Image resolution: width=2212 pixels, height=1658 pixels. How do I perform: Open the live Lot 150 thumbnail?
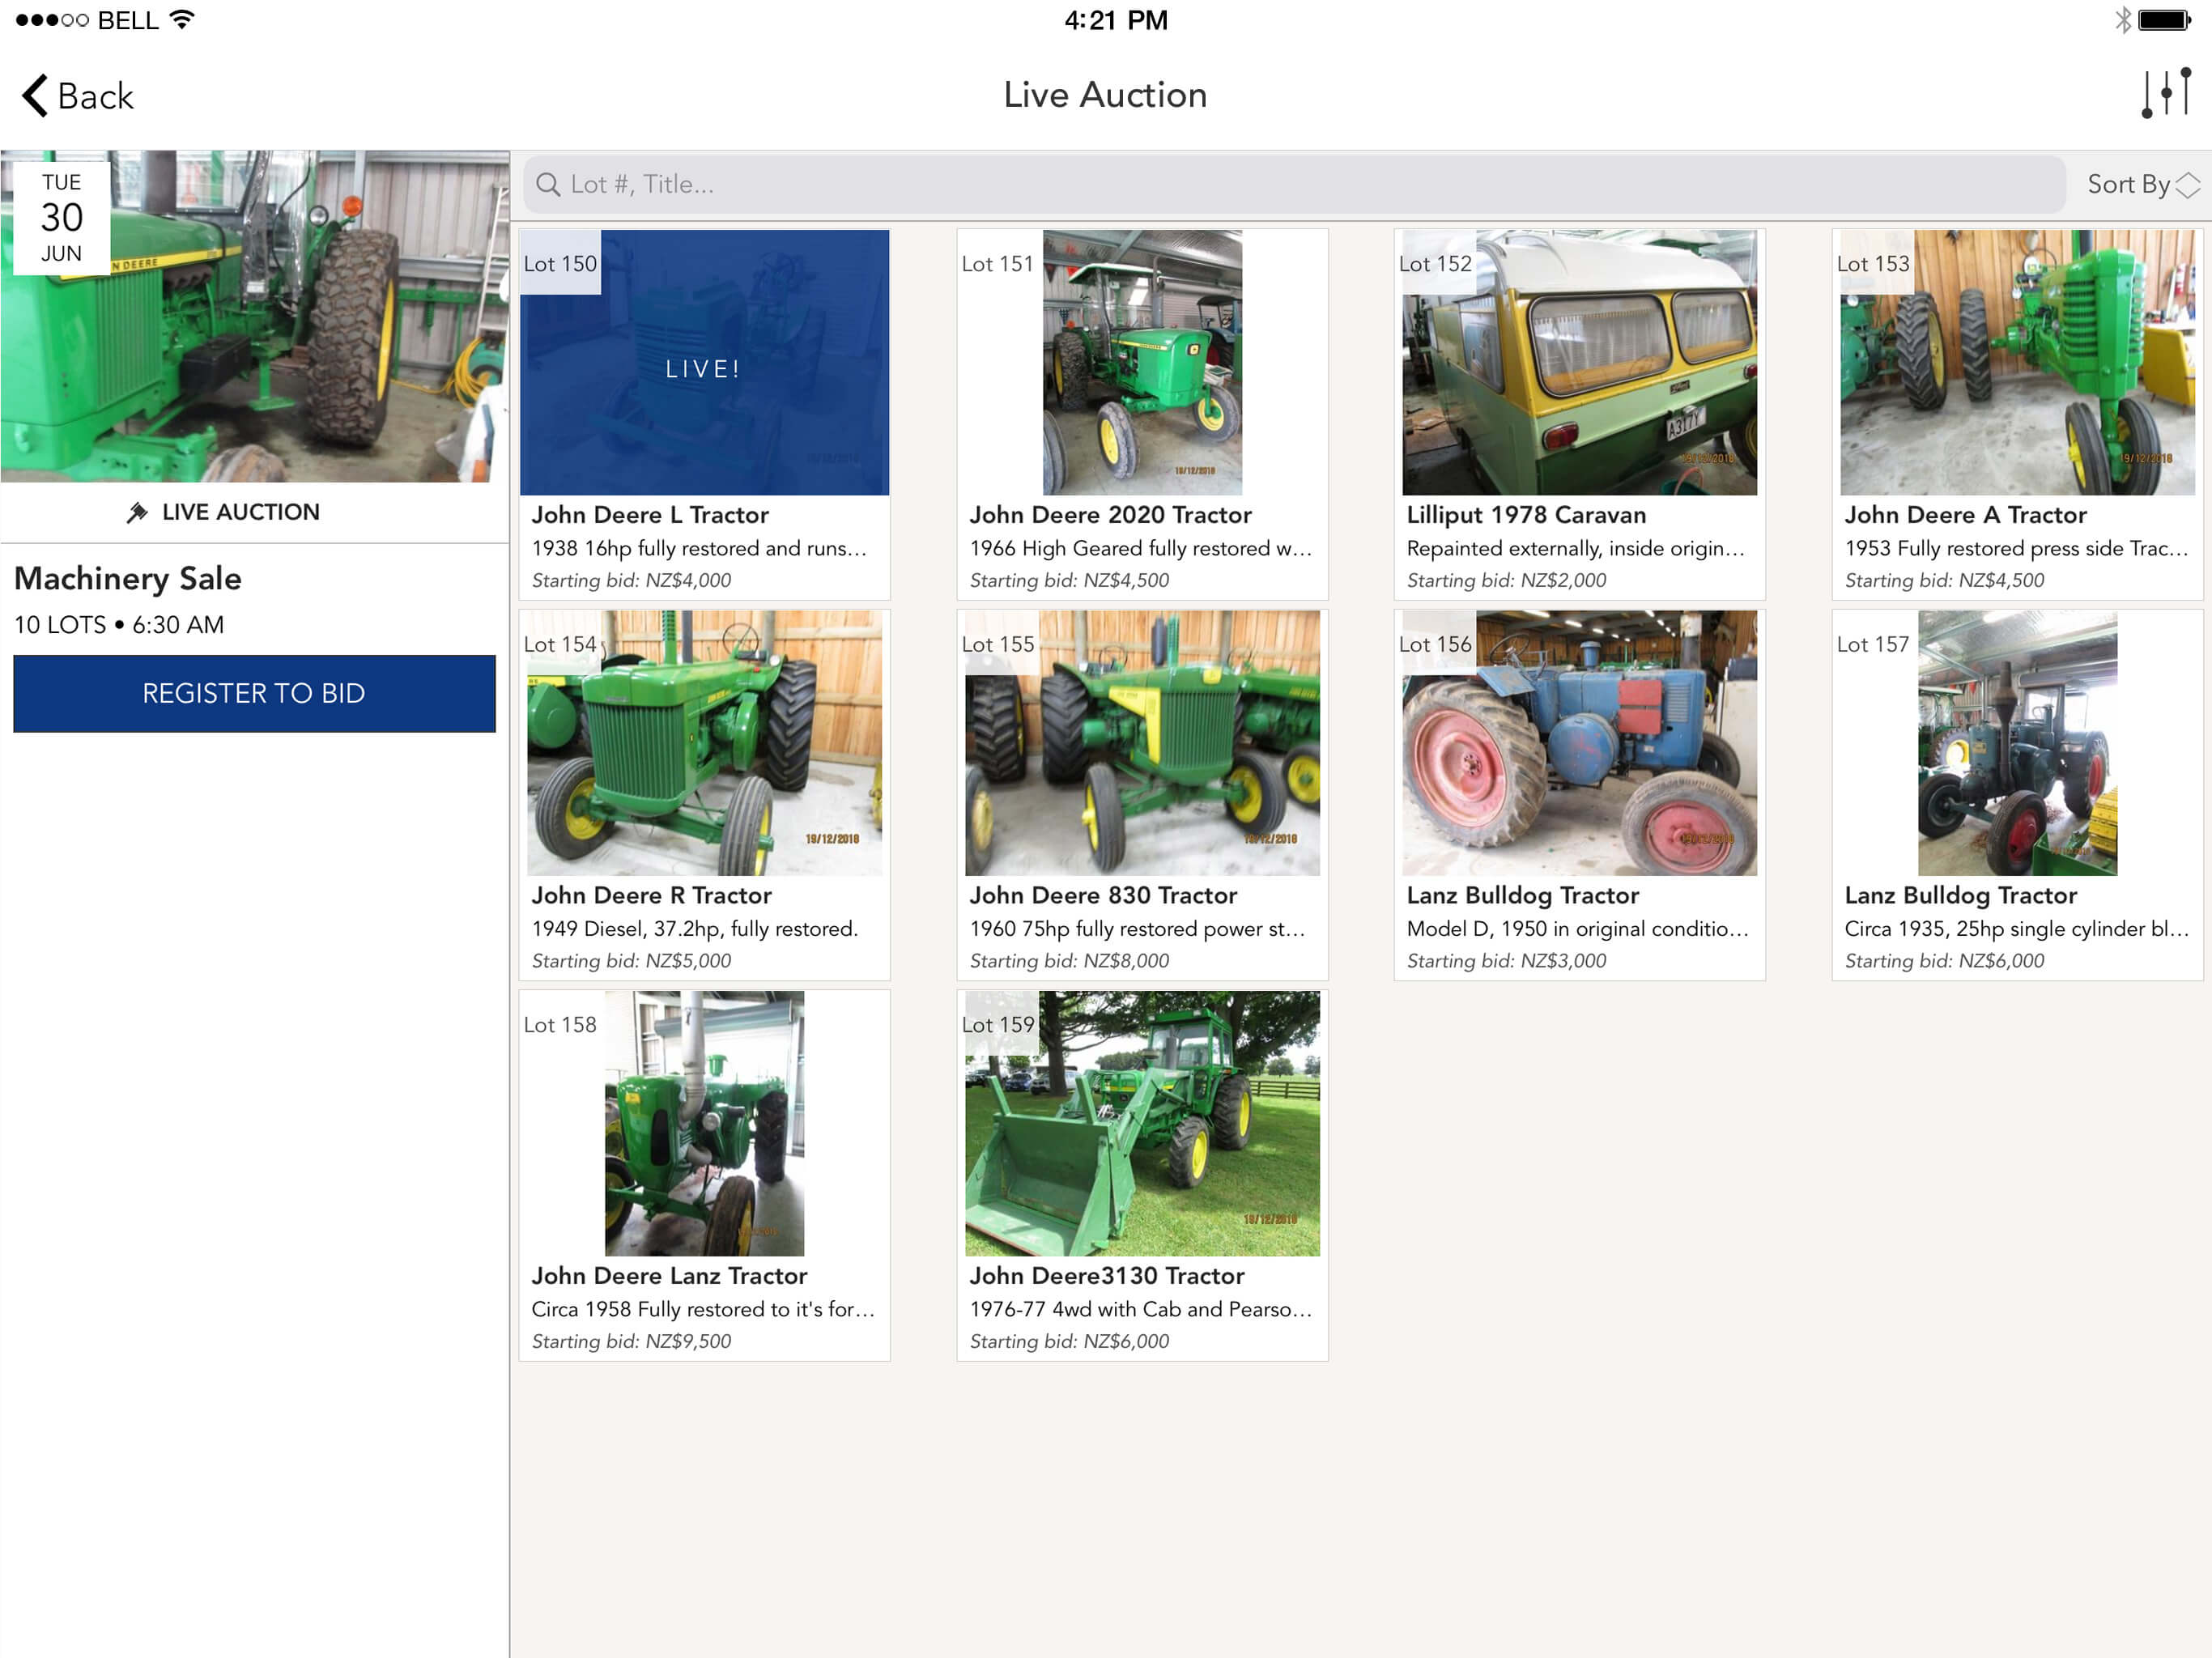click(705, 363)
